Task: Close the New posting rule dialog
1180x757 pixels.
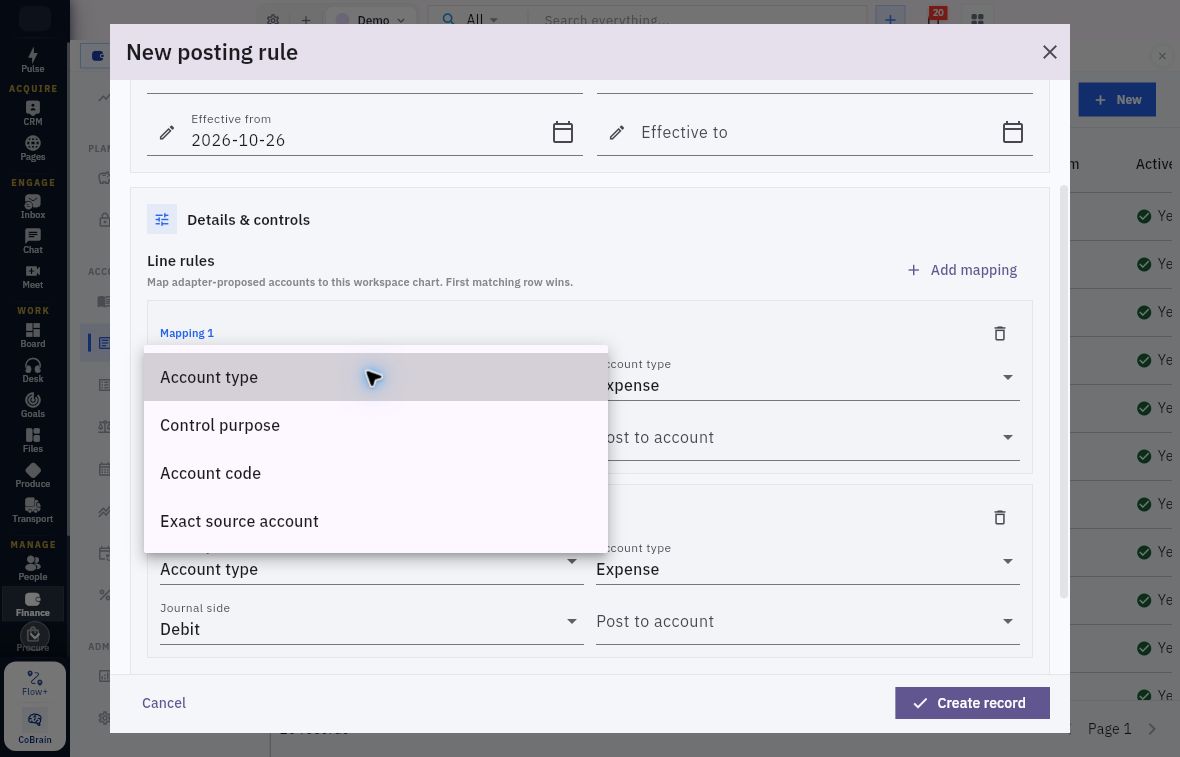Action: 1050,52
